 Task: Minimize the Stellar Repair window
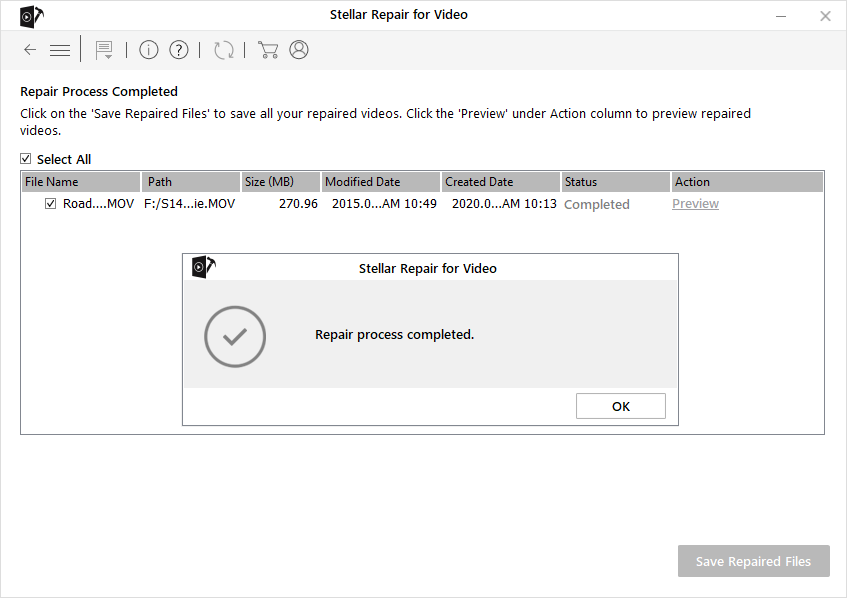(x=779, y=16)
